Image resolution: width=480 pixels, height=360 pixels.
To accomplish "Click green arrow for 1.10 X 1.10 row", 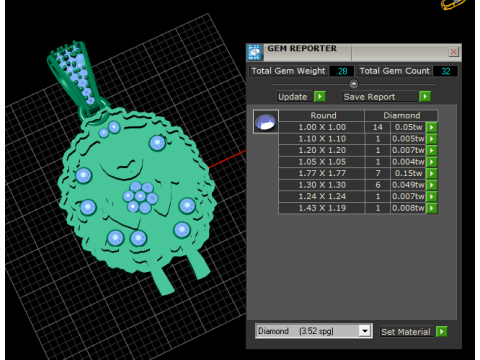I will [x=432, y=139].
